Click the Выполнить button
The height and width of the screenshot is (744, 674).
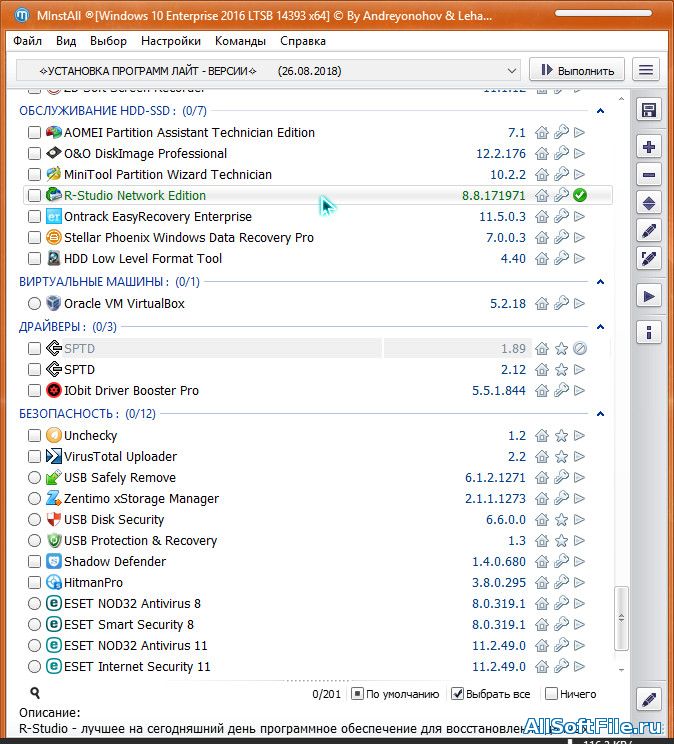coord(577,70)
